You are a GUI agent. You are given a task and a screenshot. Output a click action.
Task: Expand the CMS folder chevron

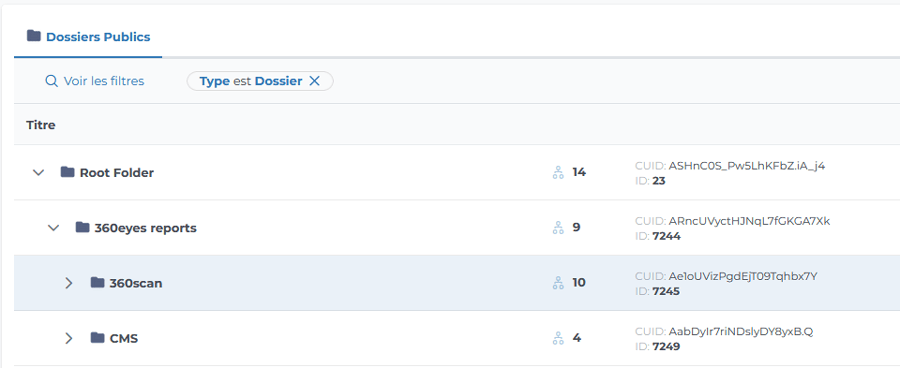click(69, 338)
